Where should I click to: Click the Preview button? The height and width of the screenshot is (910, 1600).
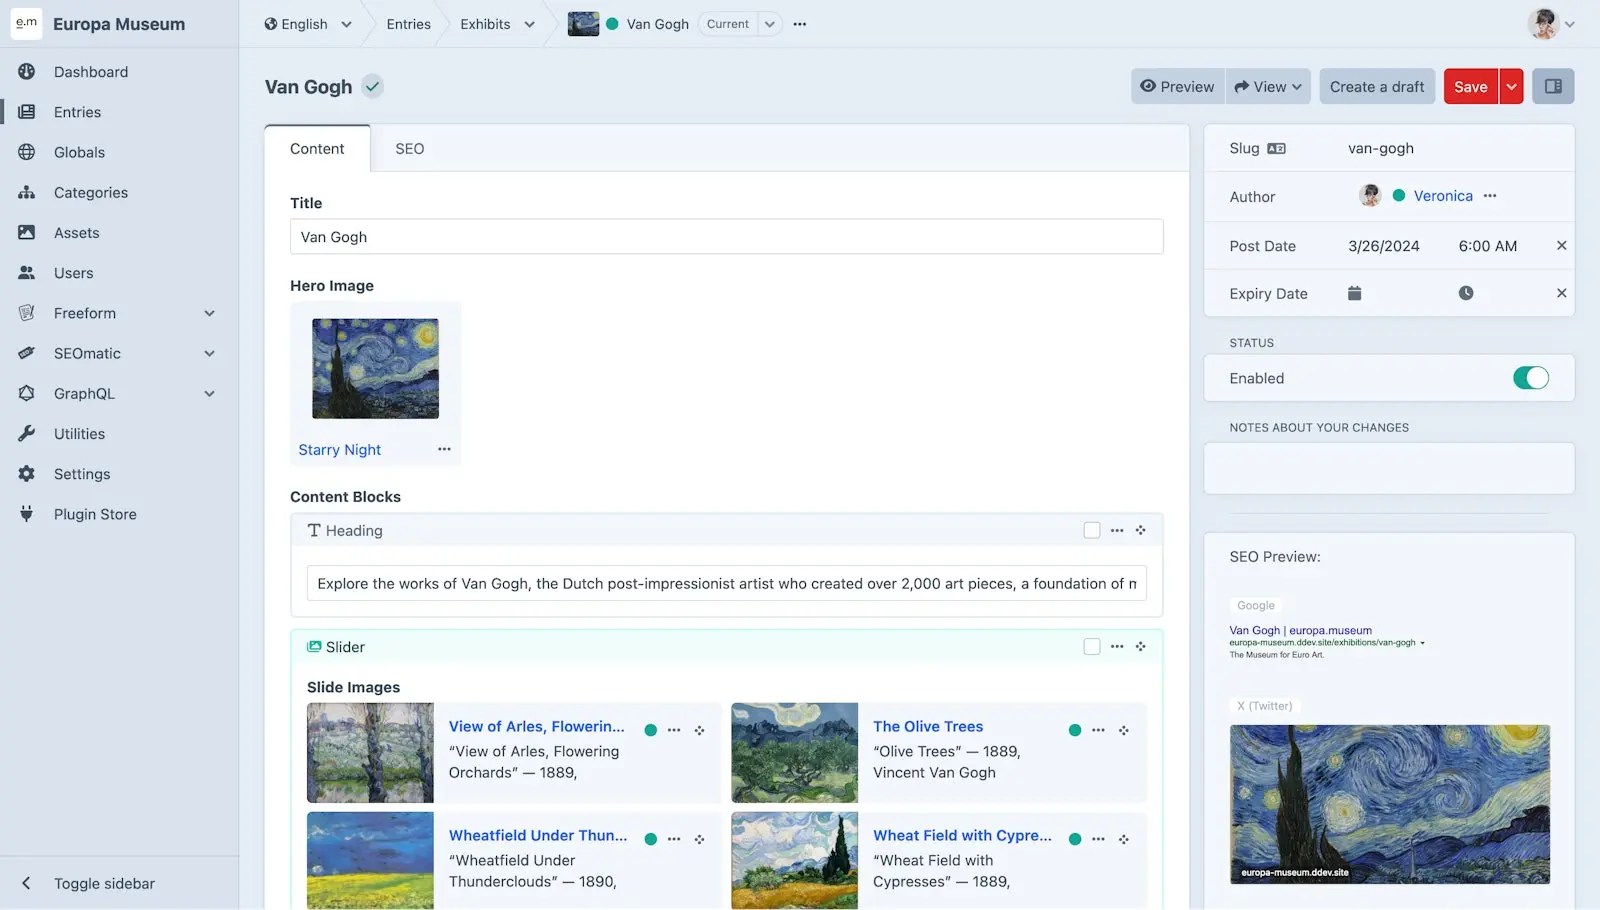[x=1178, y=87]
